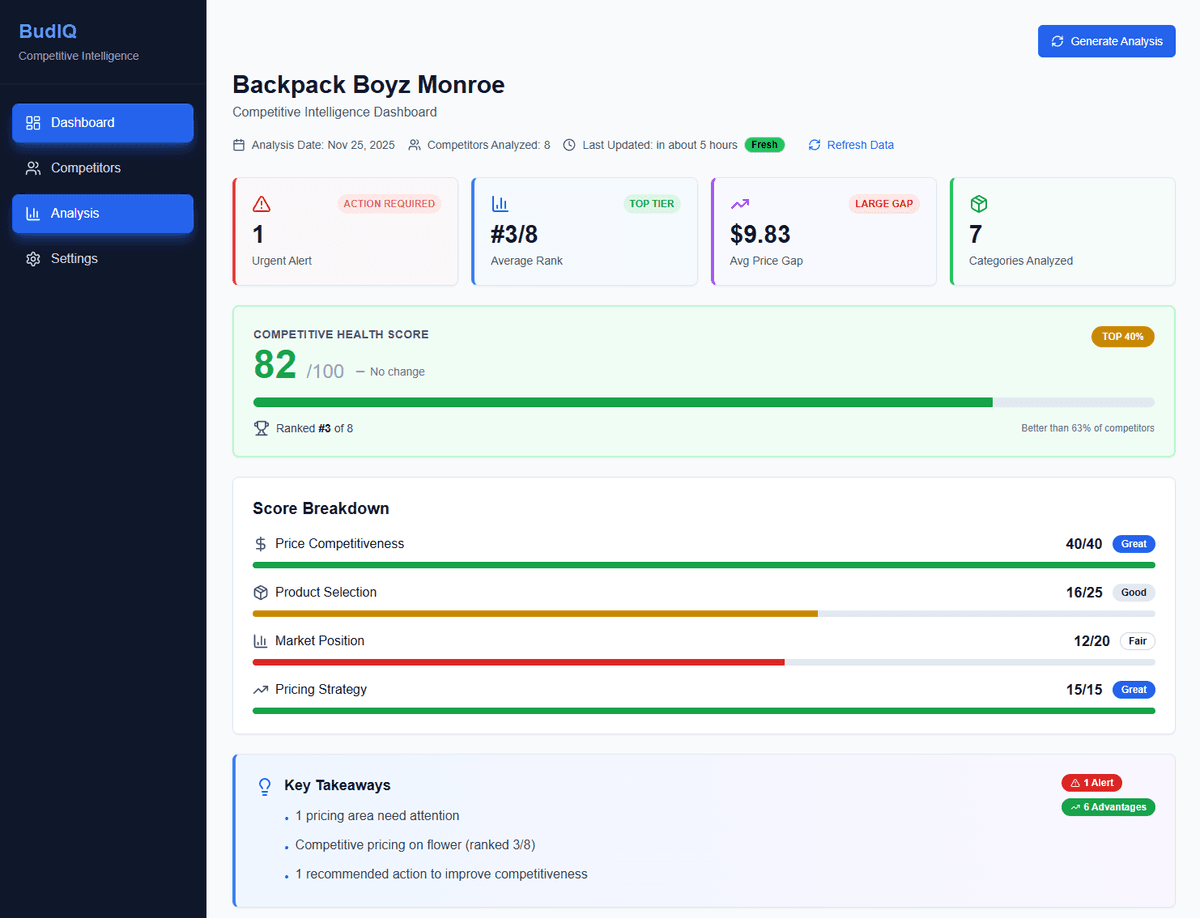Click the Competitors people icon in sidebar
Screen dimensions: 1200x918
(x=32, y=168)
